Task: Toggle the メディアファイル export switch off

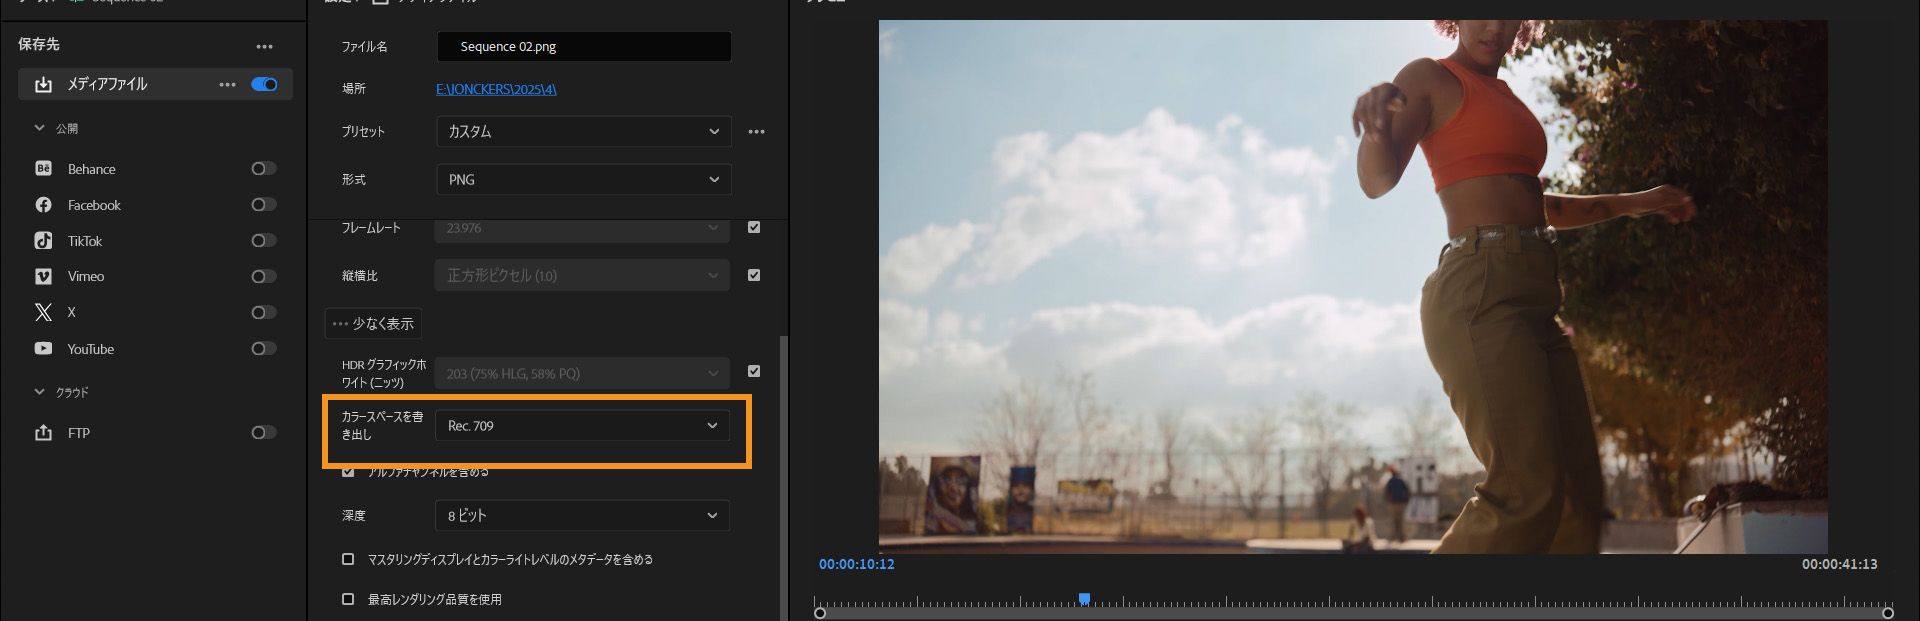Action: coord(264,85)
